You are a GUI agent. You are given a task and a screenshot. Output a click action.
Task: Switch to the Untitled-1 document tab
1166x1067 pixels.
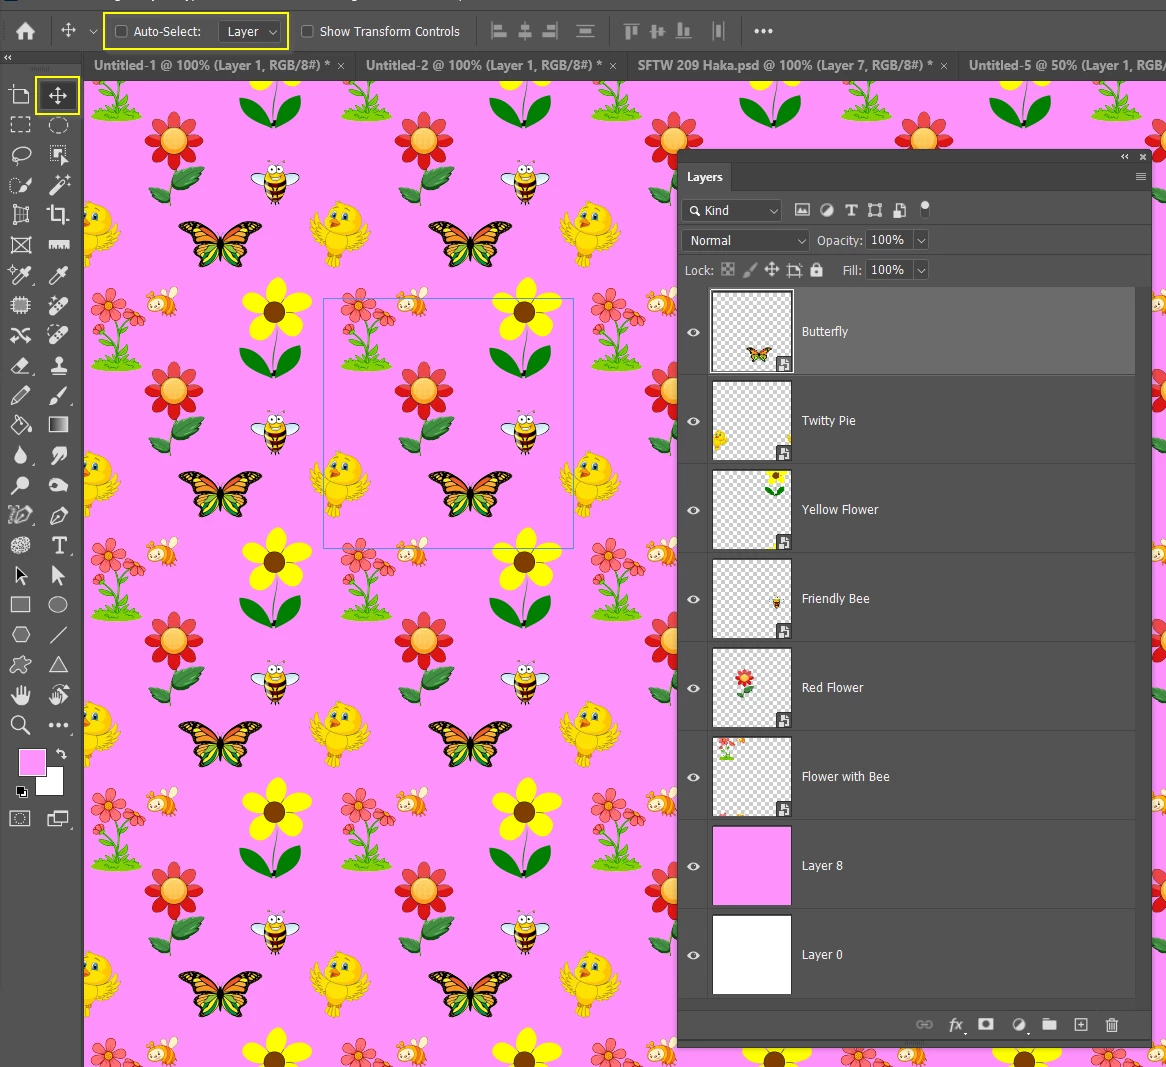point(212,65)
